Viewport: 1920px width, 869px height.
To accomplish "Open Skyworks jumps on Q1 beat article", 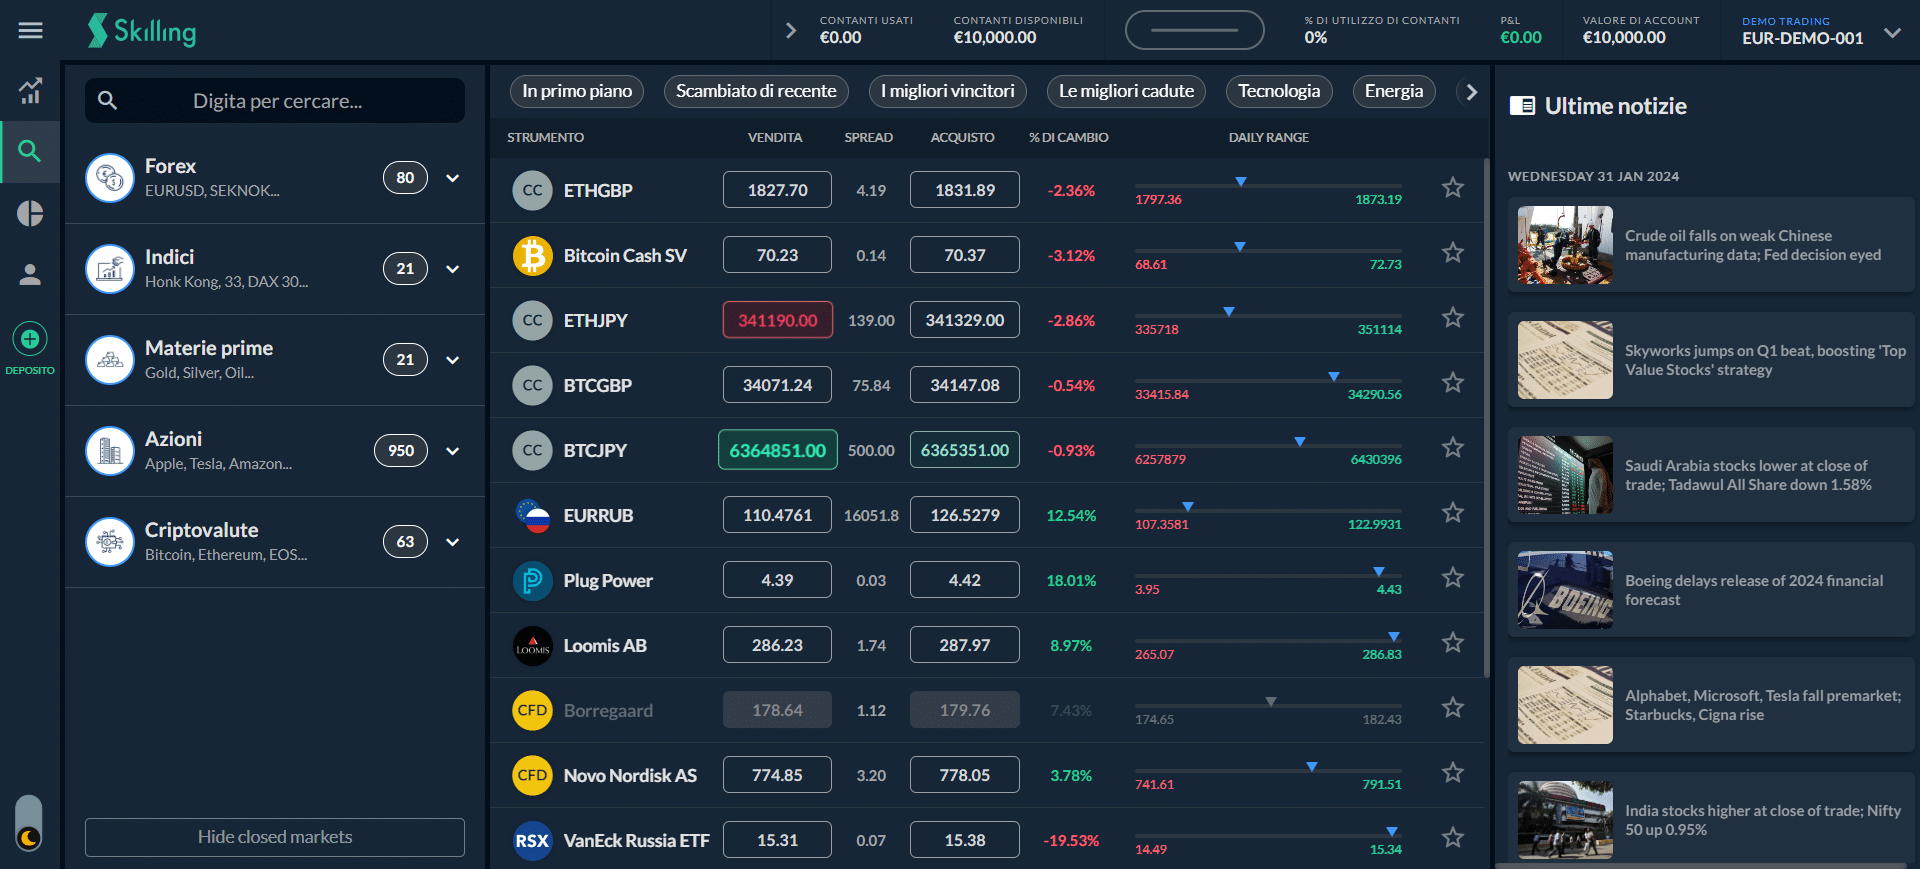I will pyautogui.click(x=1711, y=360).
